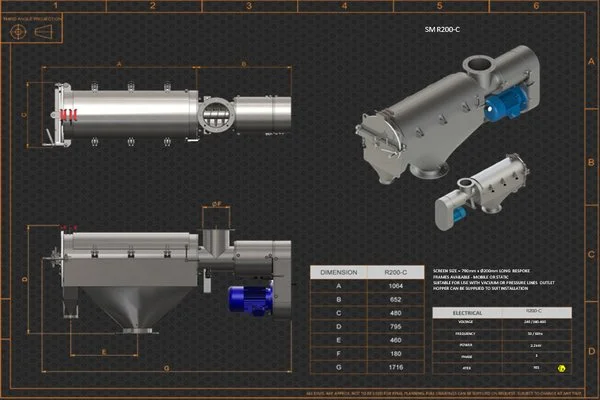The image size is (600, 400).
Task: Click row marker A on right border
Action: click(x=592, y=61)
